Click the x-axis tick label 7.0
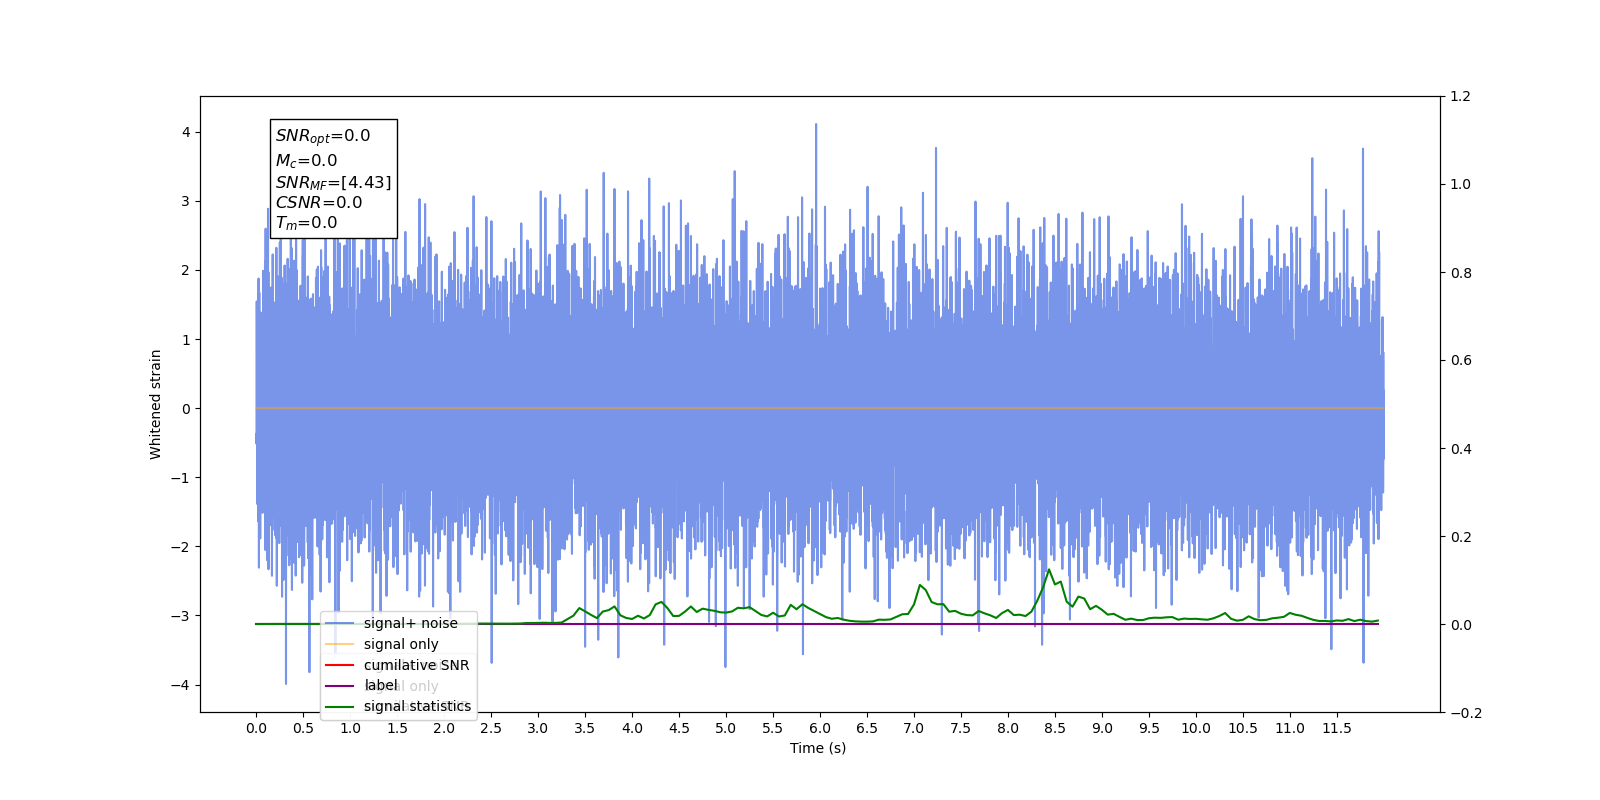This screenshot has width=1600, height=800. (x=914, y=728)
